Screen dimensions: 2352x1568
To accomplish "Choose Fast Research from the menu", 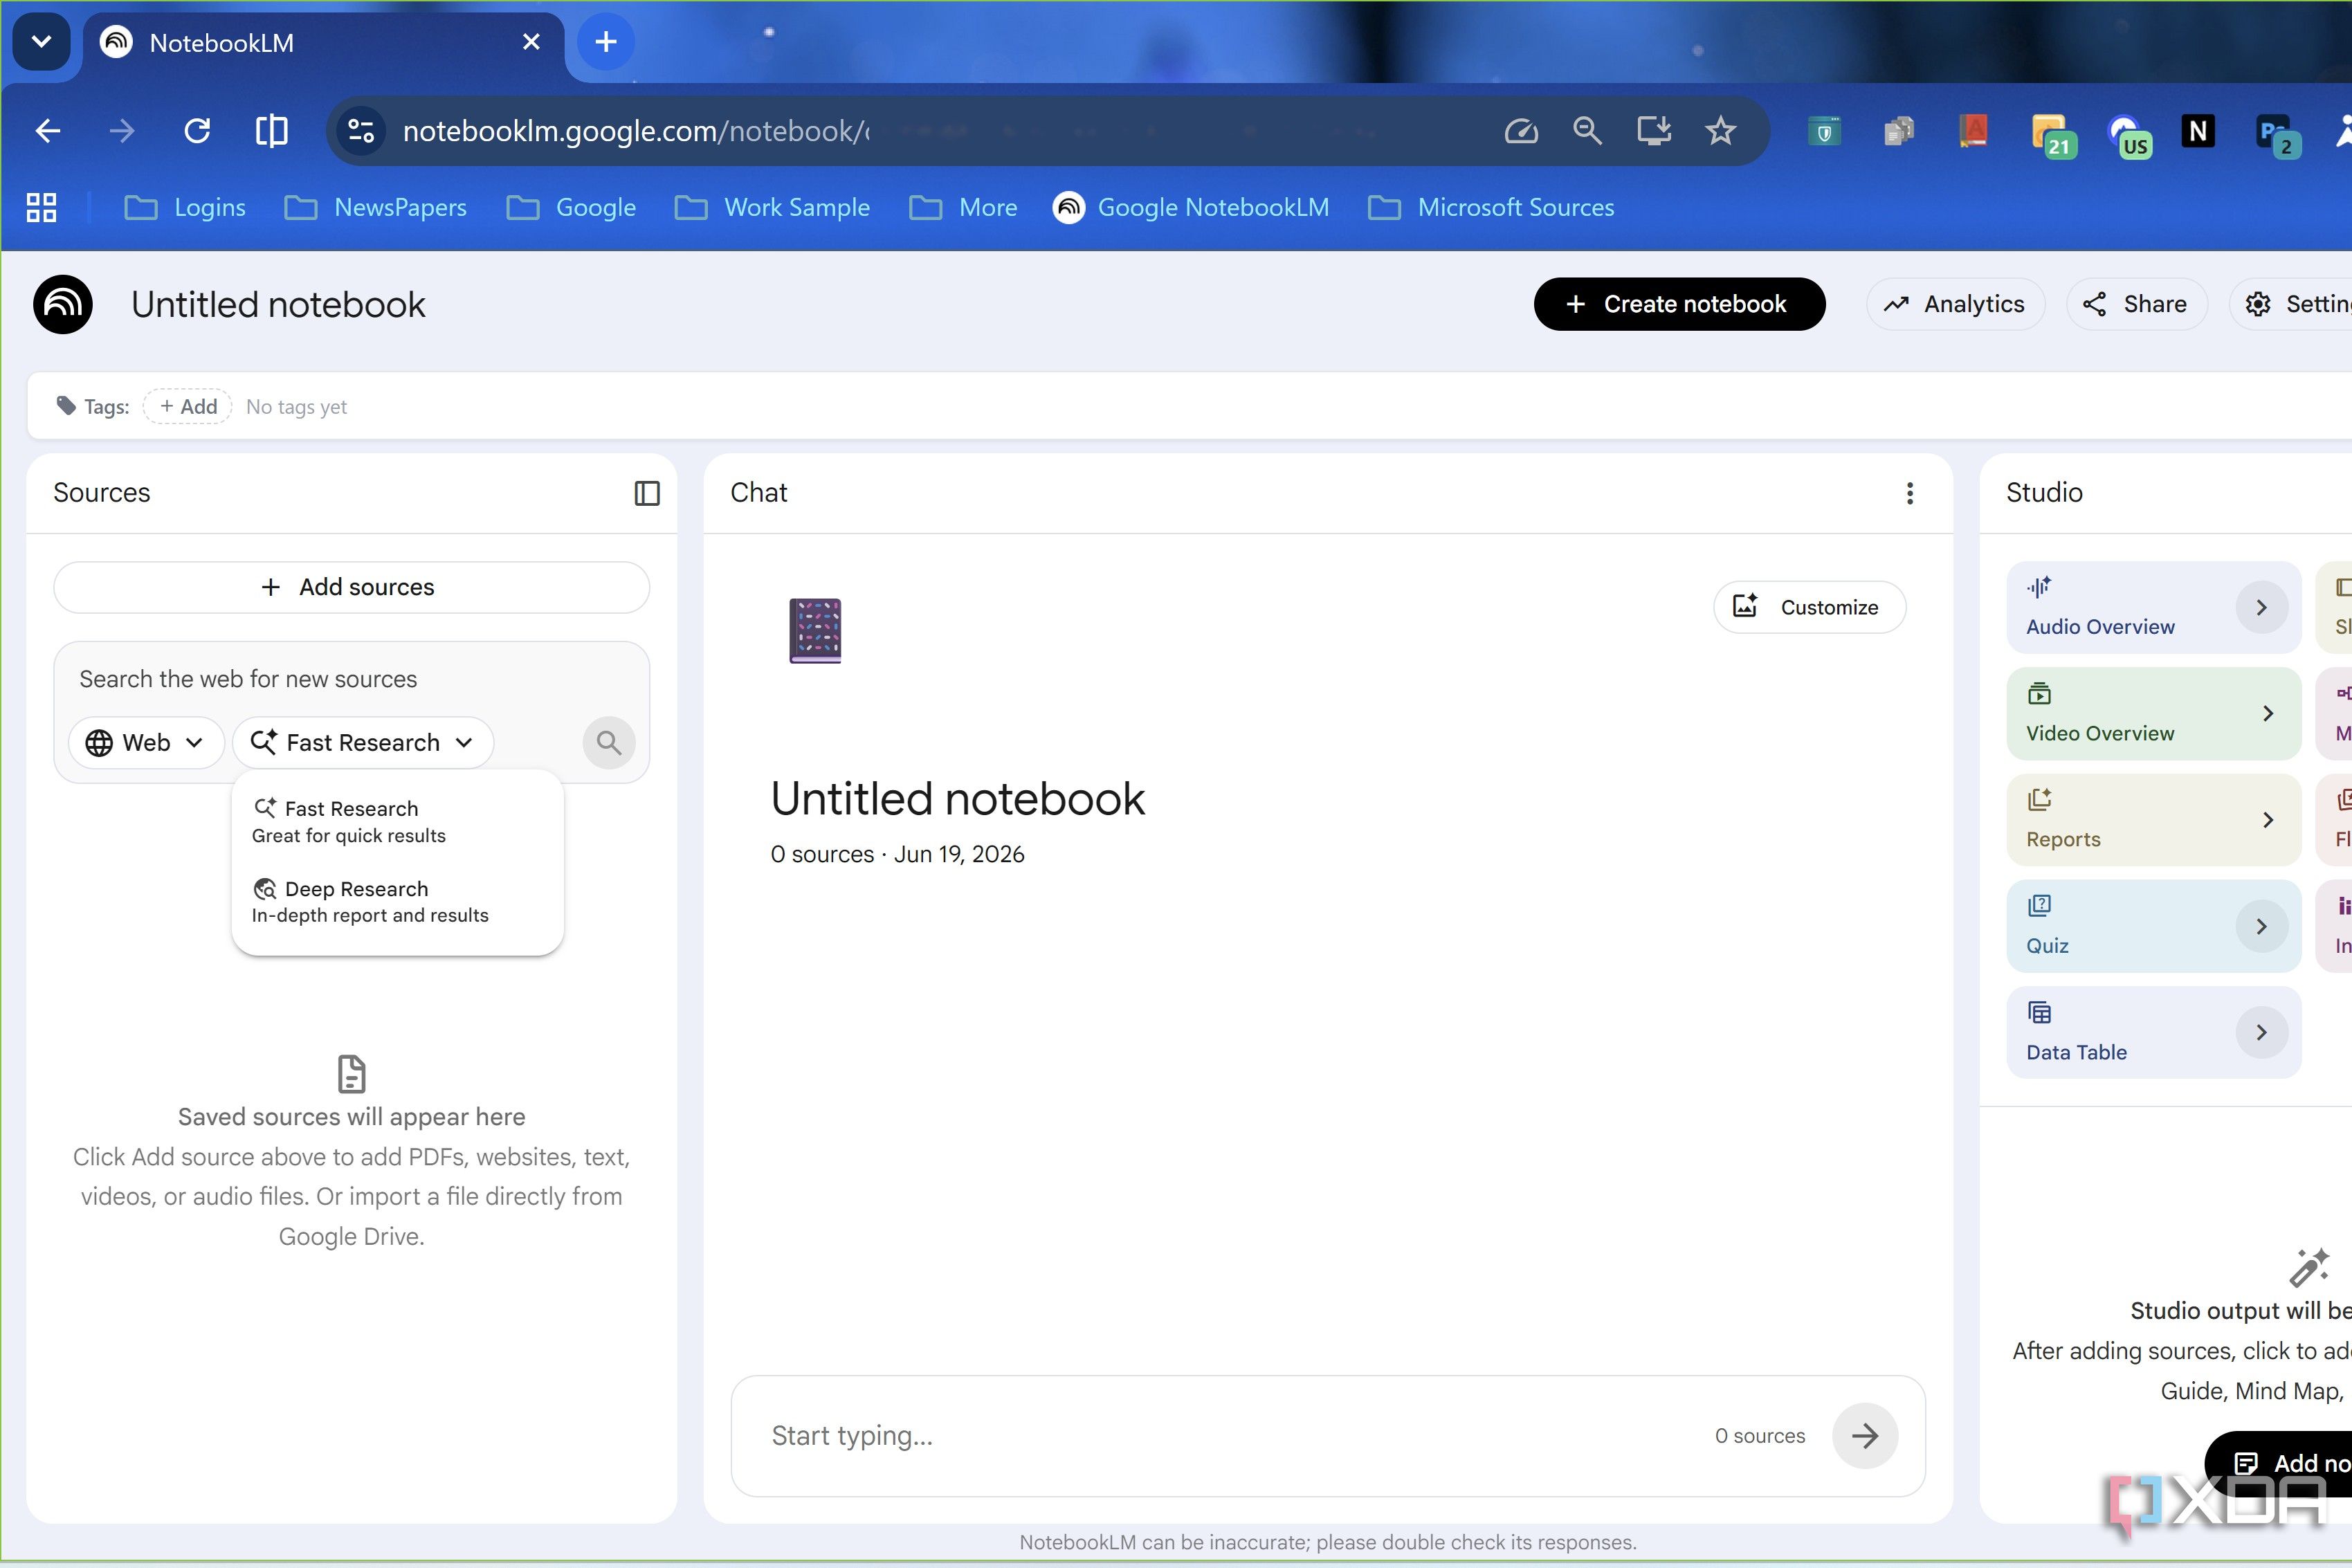I will point(397,821).
